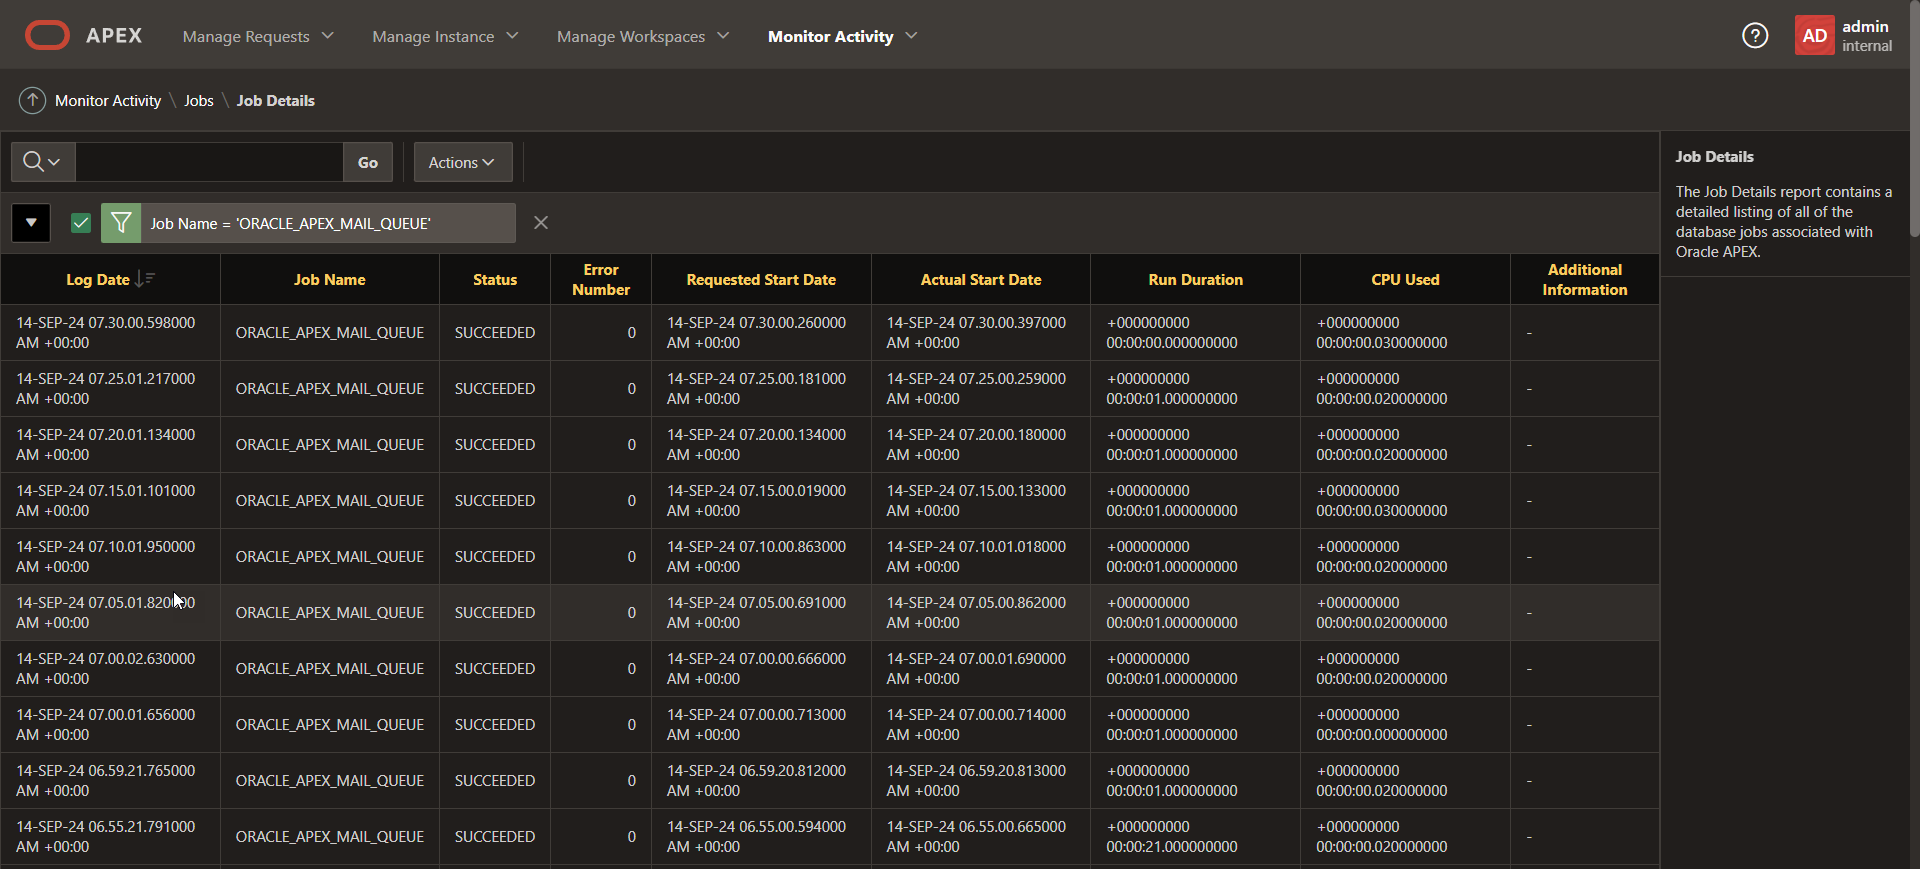Click the green filter funnel icon
The height and width of the screenshot is (869, 1920).
coord(121,223)
